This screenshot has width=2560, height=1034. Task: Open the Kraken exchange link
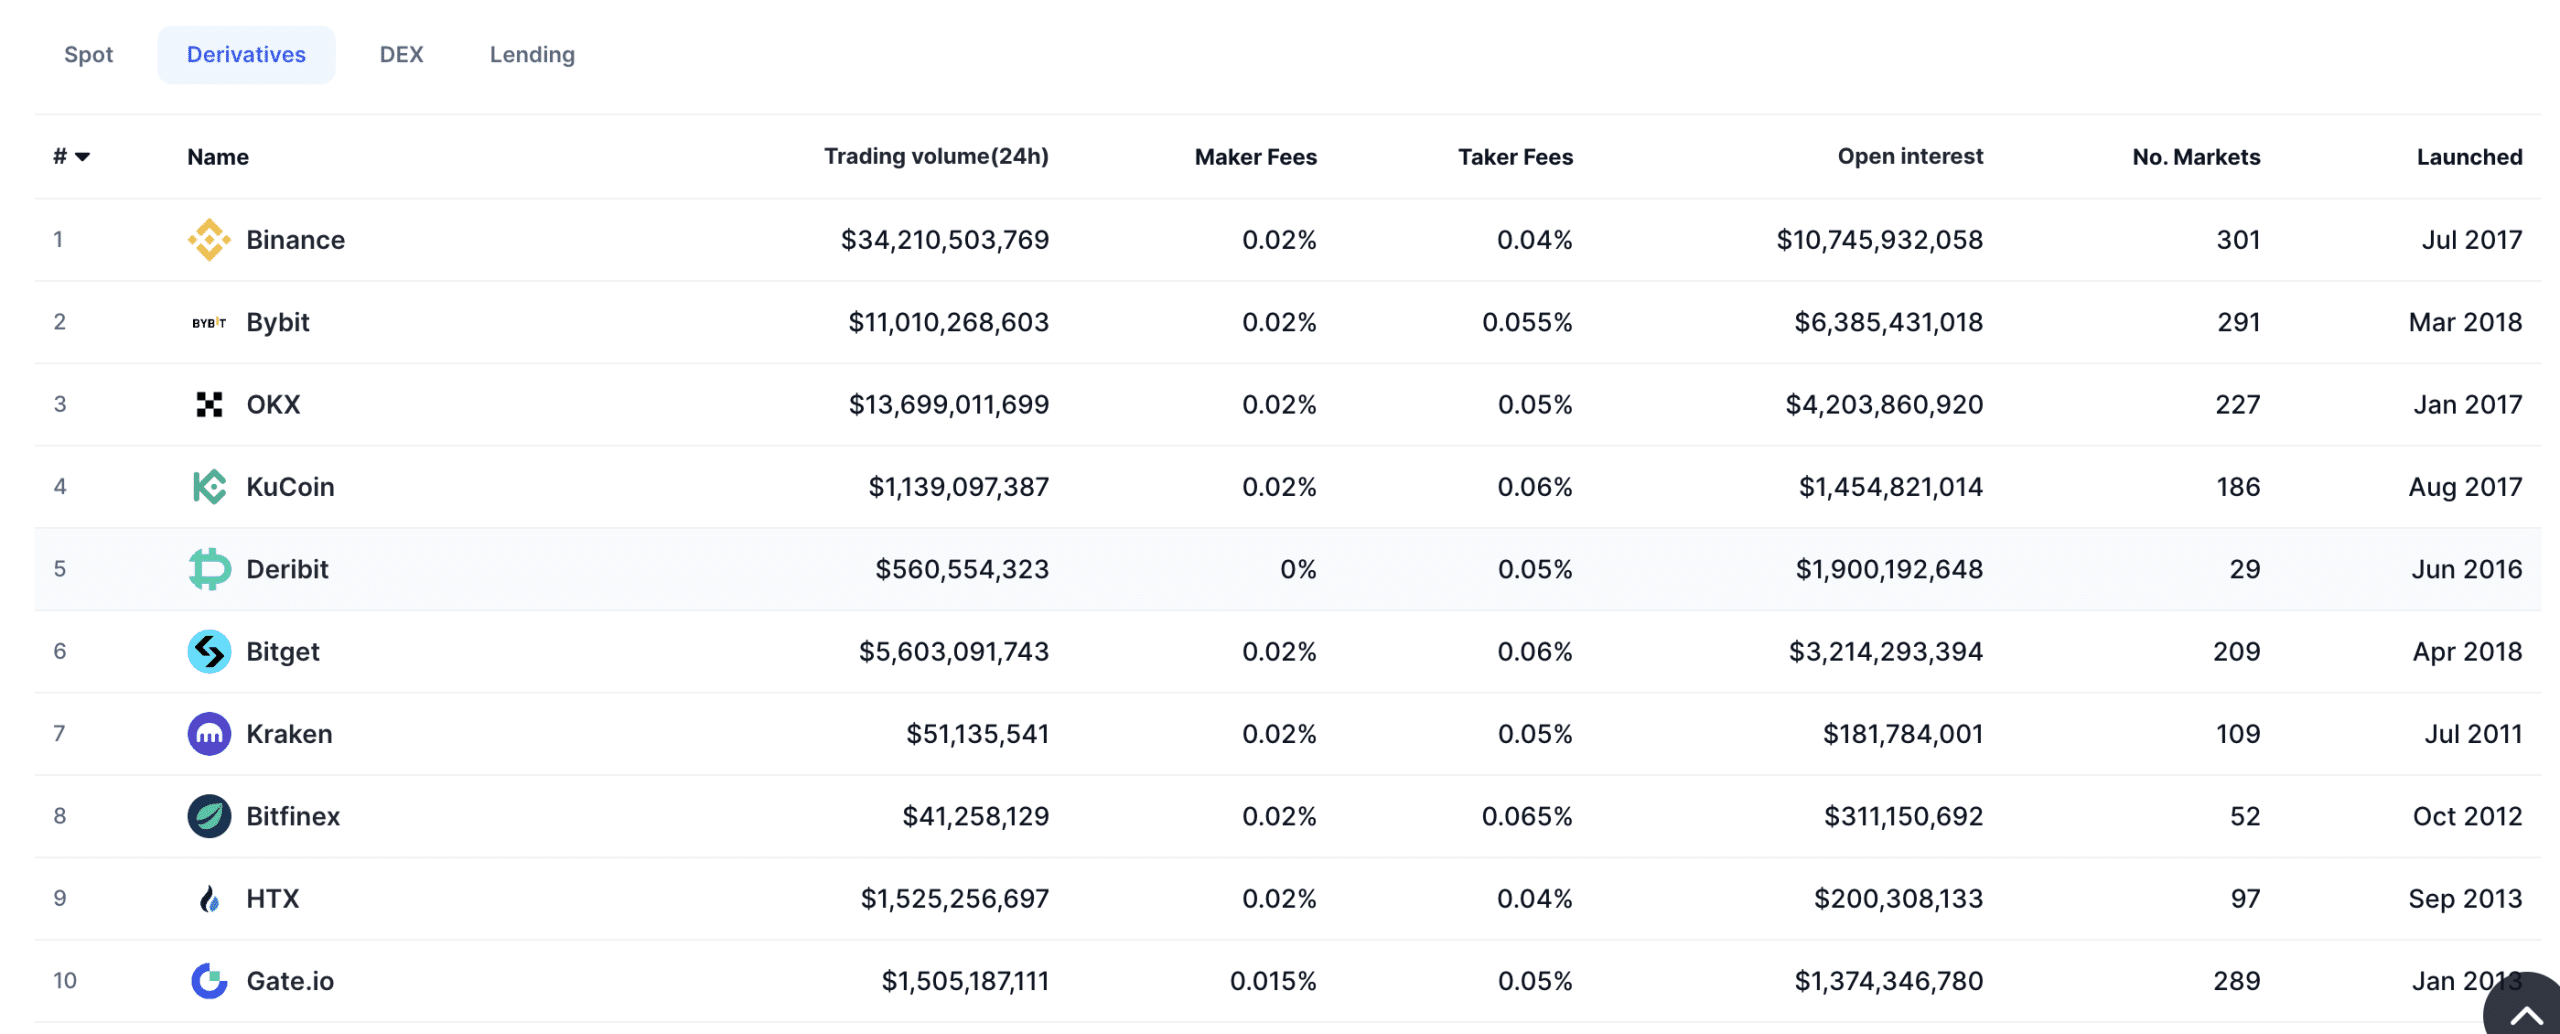click(x=289, y=734)
